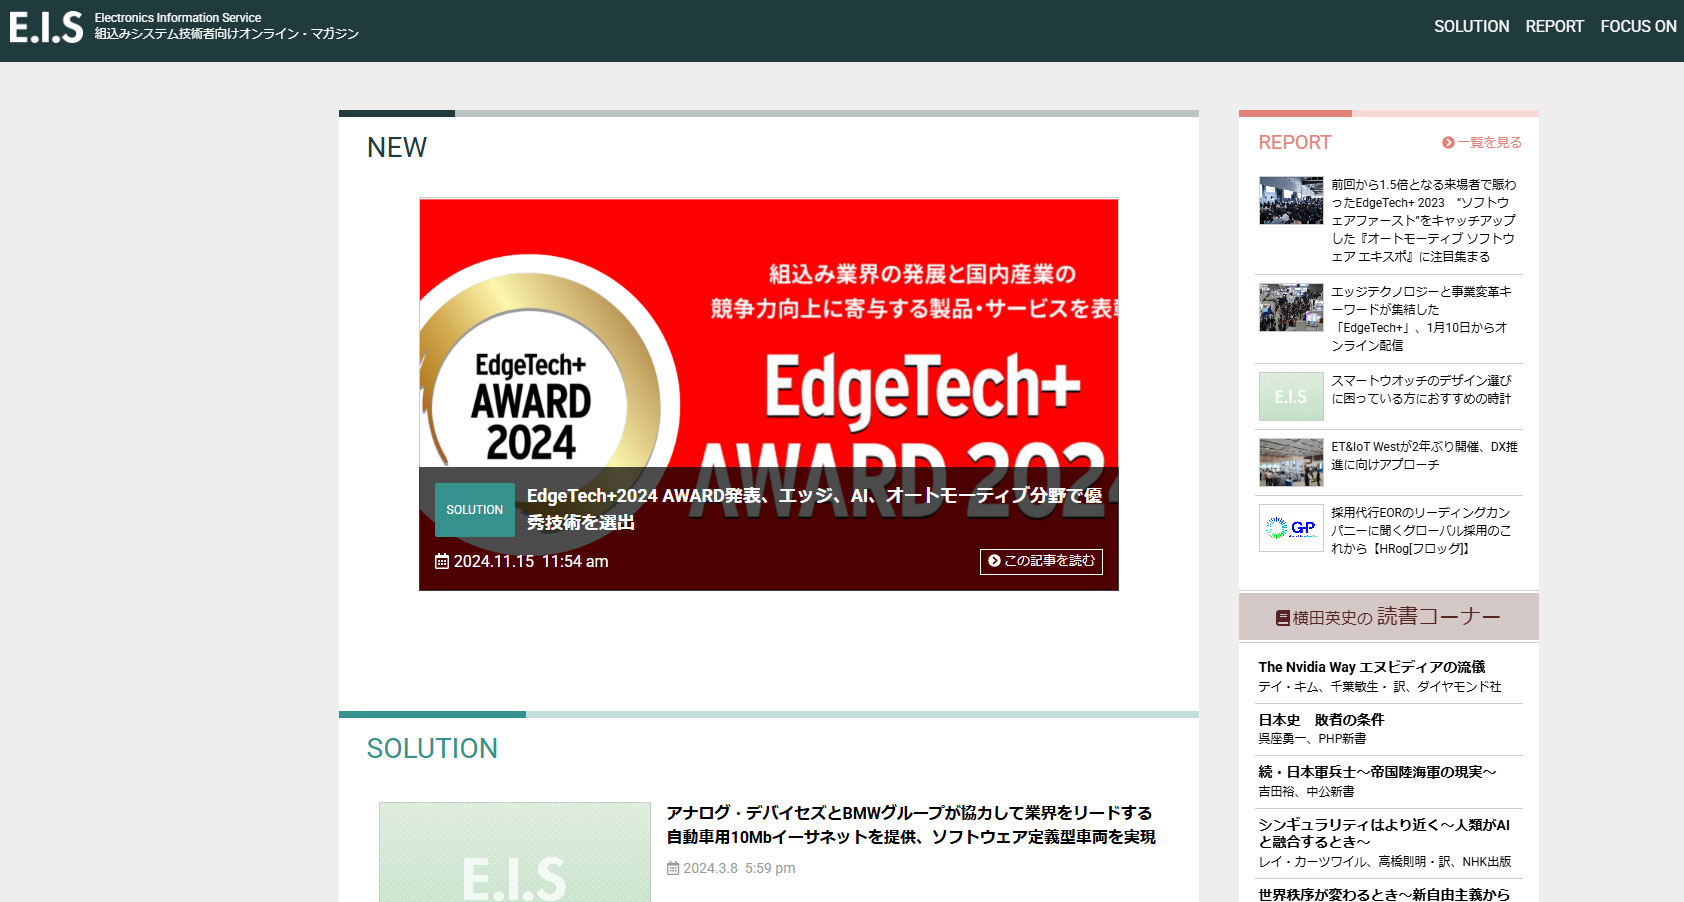The width and height of the screenshot is (1684, 902).
Task: Open the 一覧を見る link in REPORT section
Action: pyautogui.click(x=1486, y=142)
